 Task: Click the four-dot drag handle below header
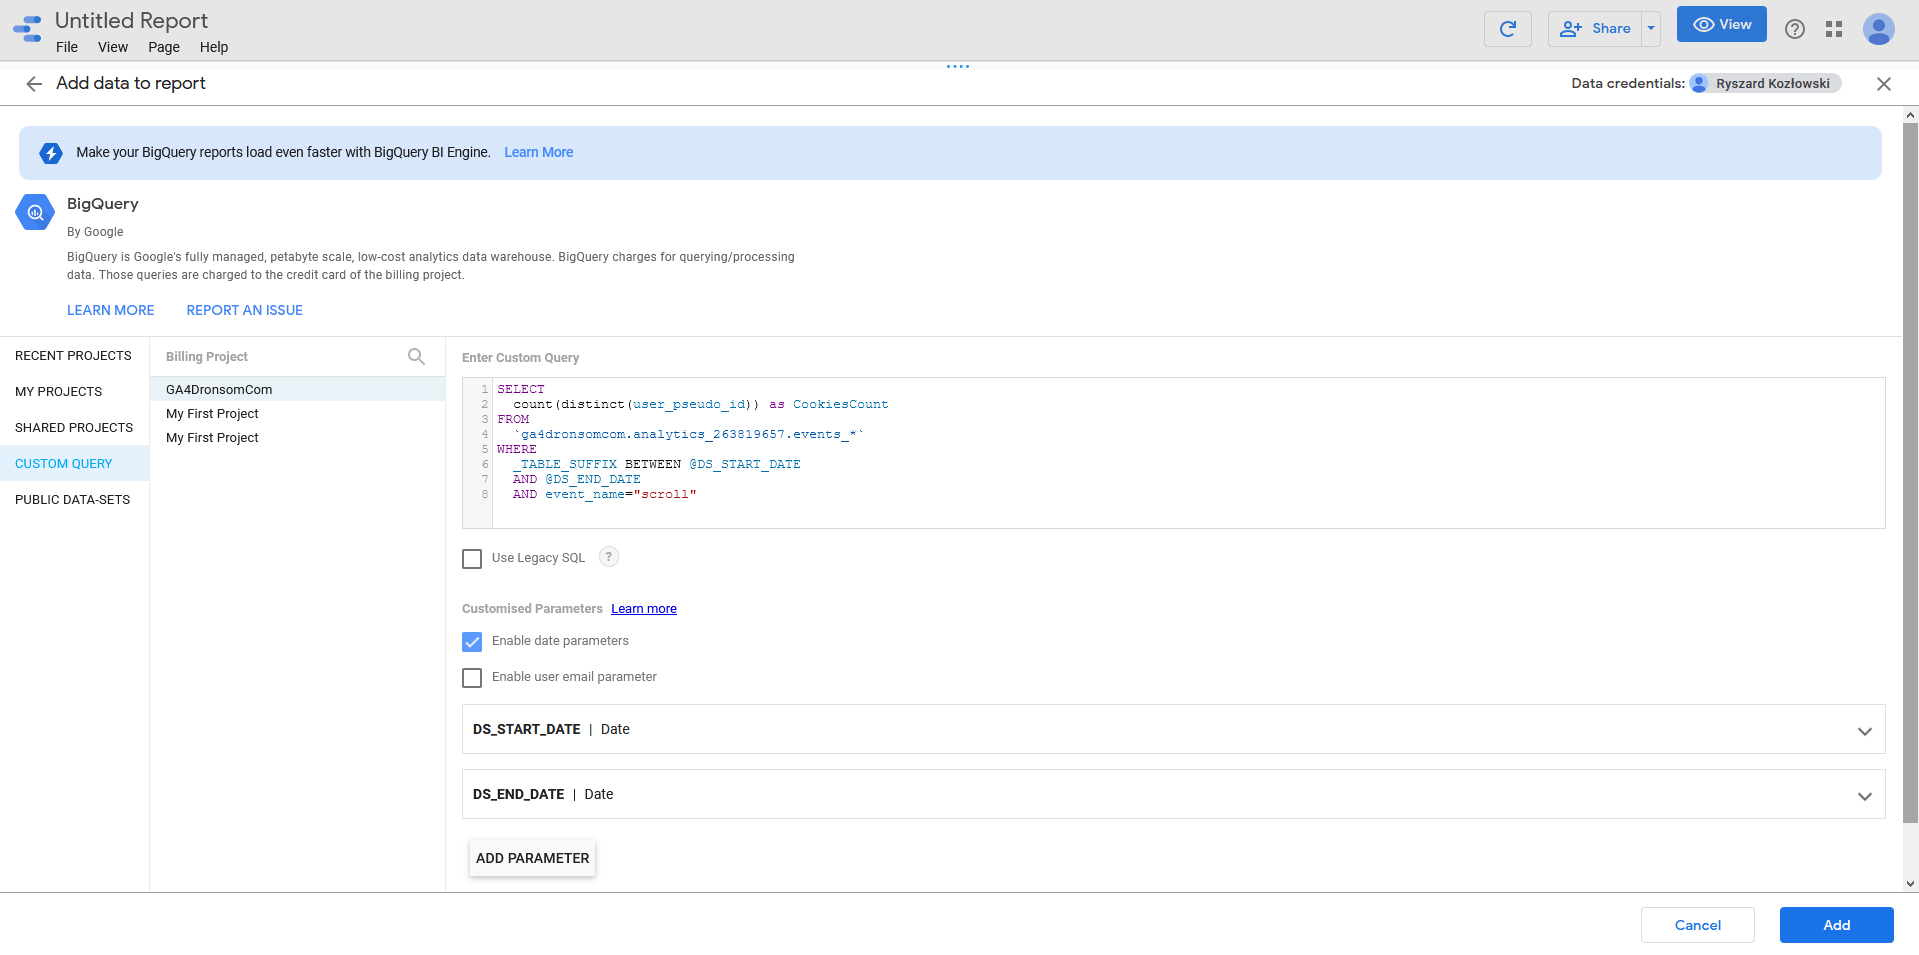point(958,67)
